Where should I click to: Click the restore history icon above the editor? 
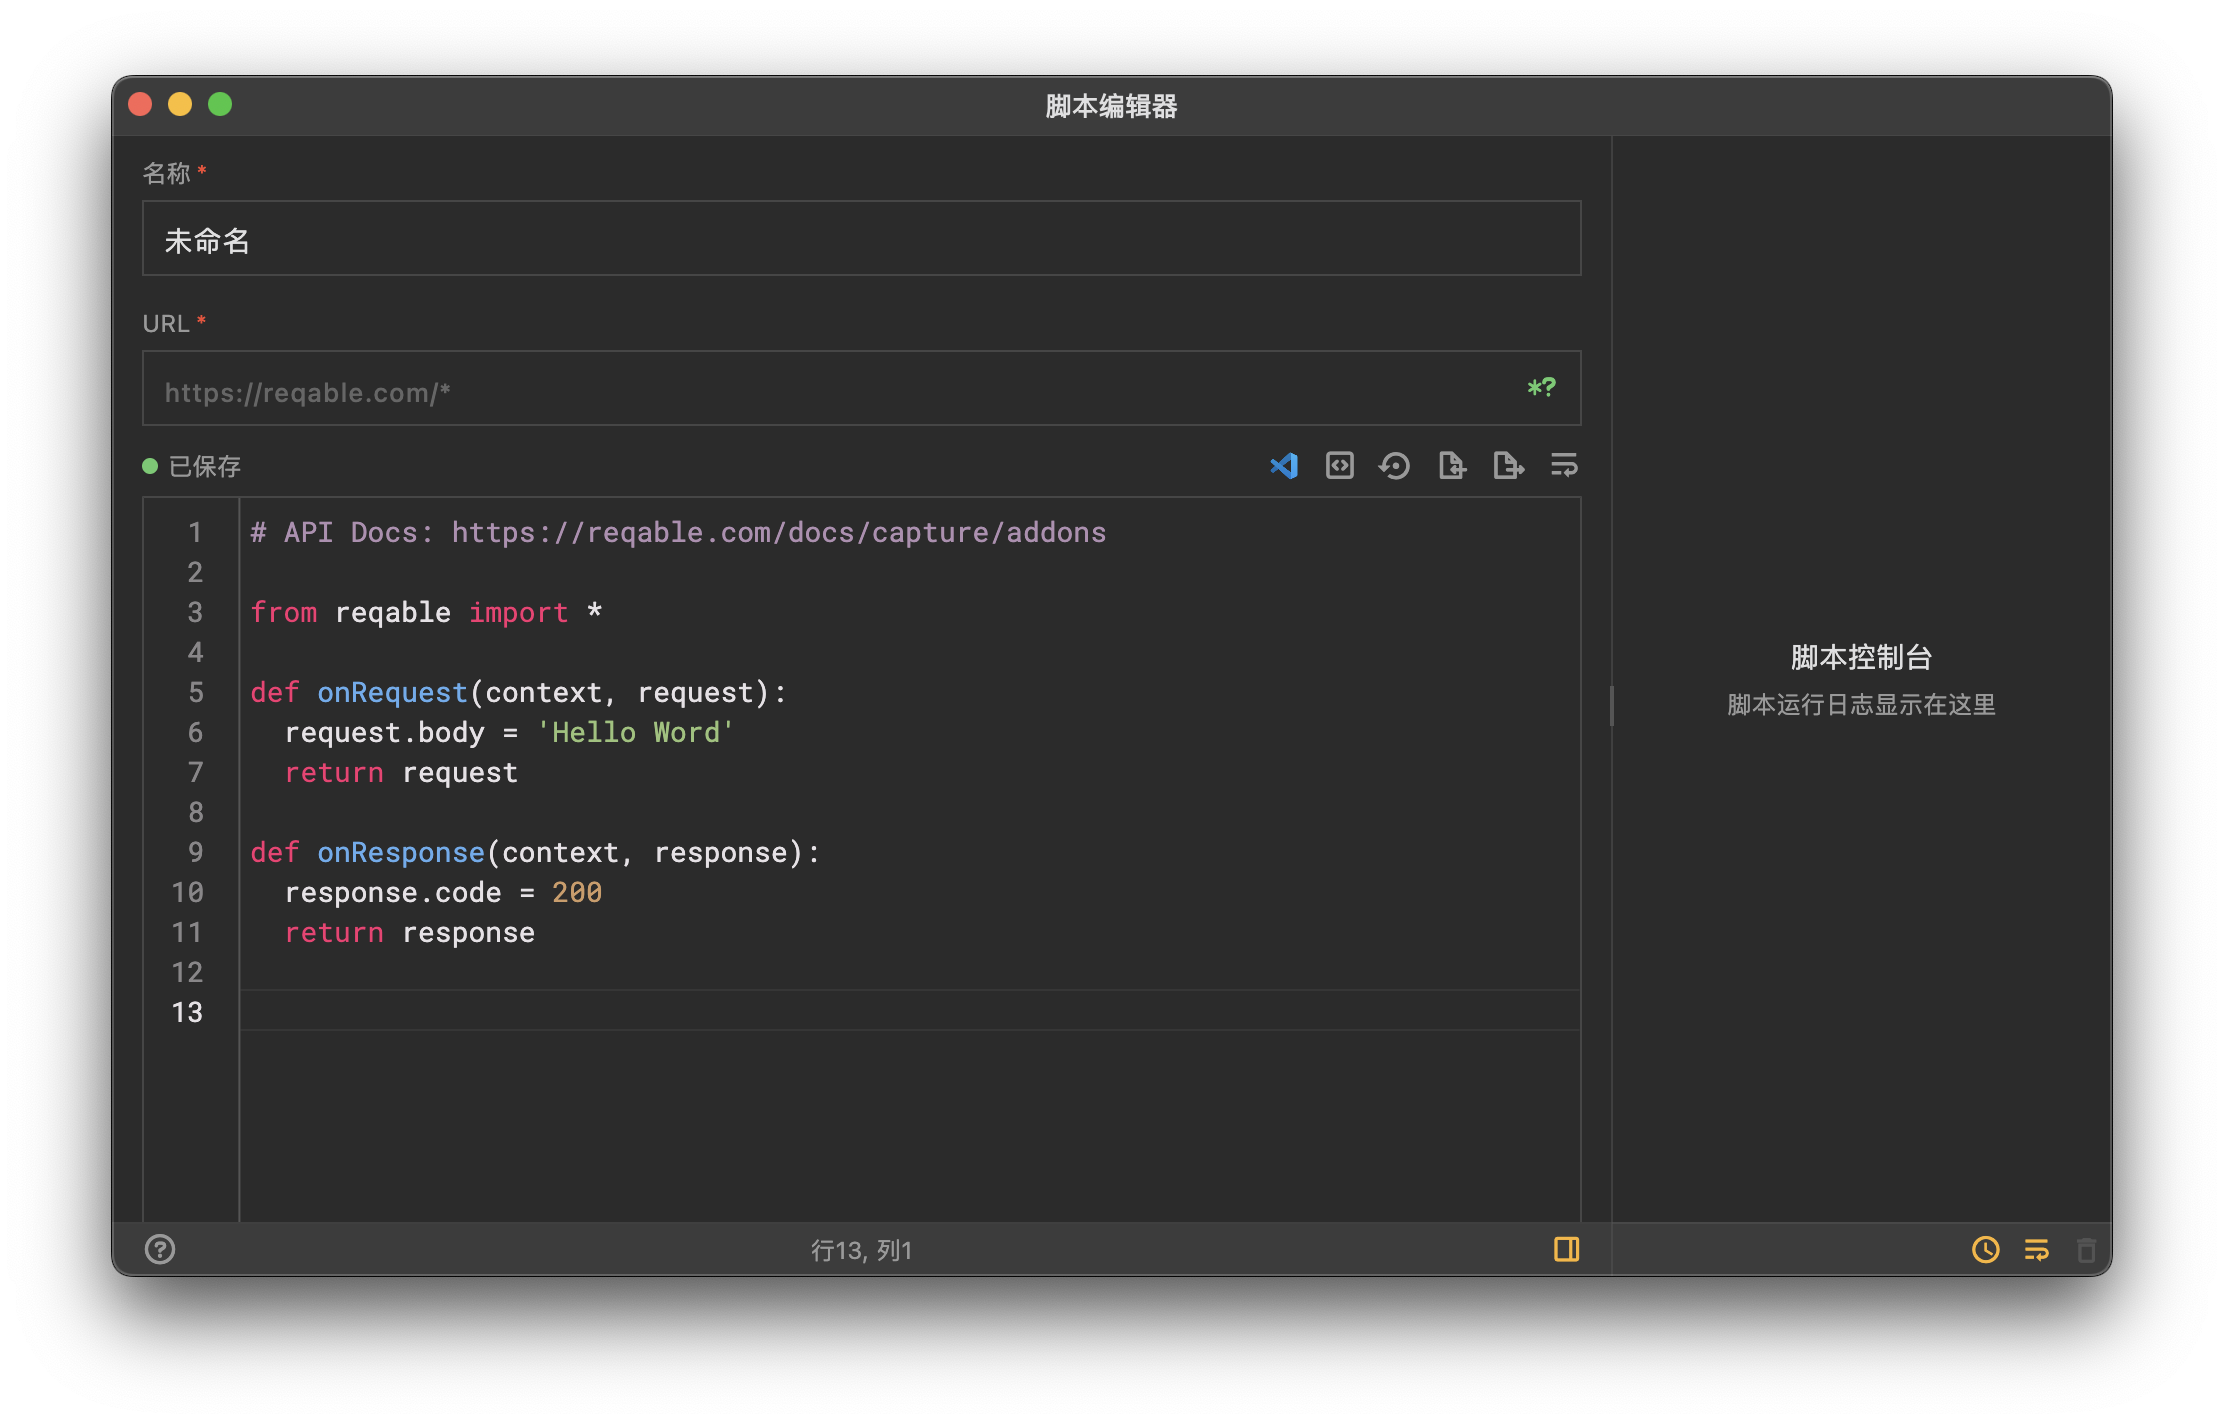click(1395, 466)
